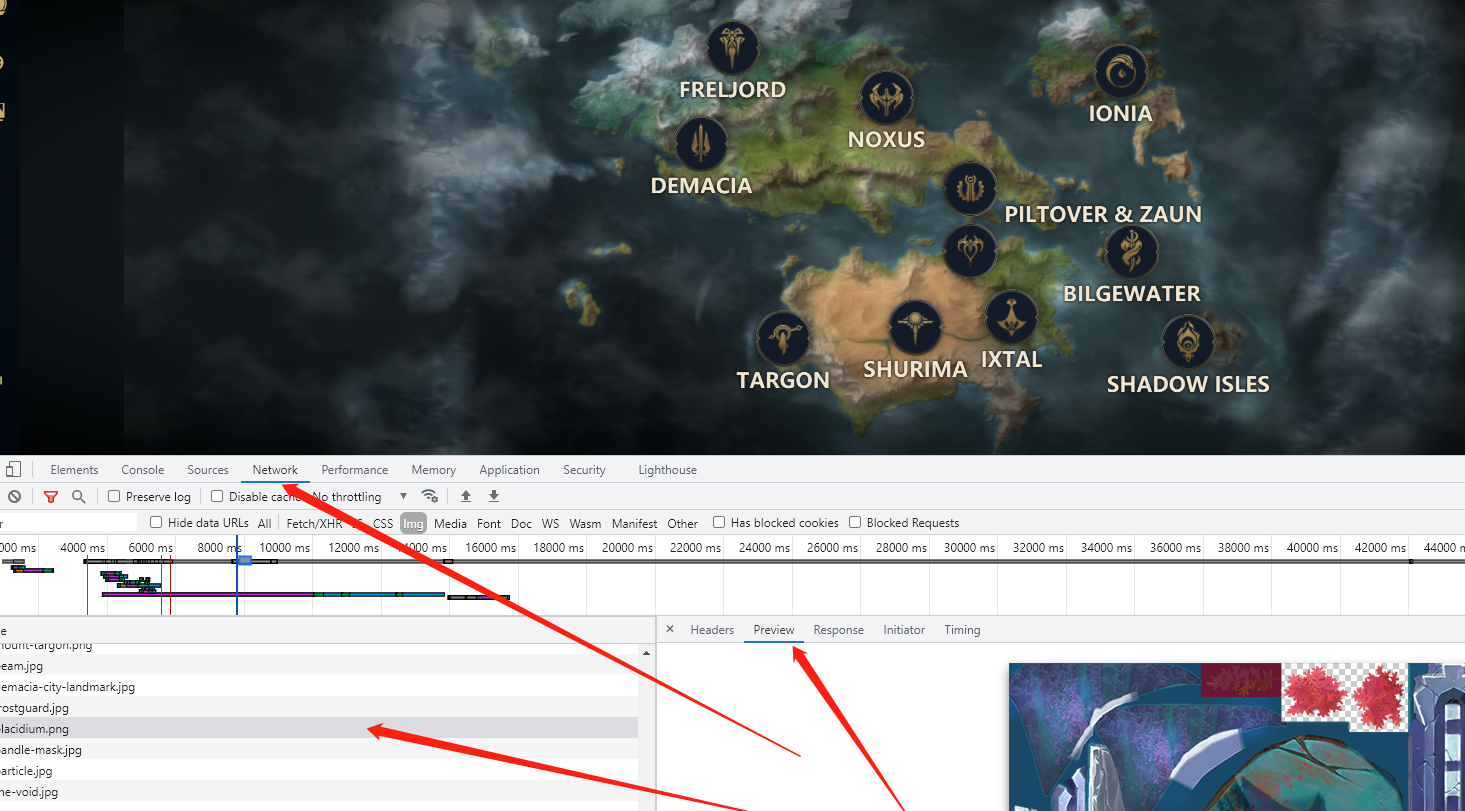Select the glacidium.png request row

[x=319, y=729]
